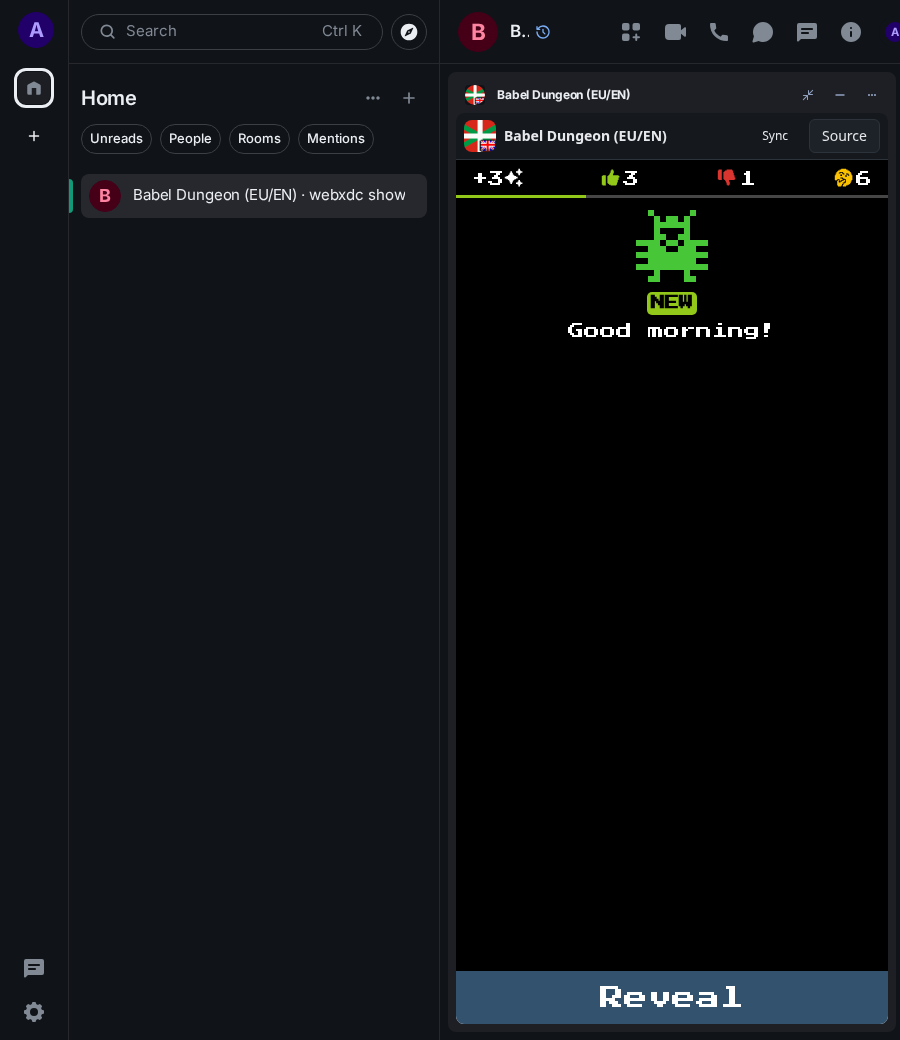Image resolution: width=900 pixels, height=1040 pixels.
Task: Open the settings gear
Action: 34,1012
